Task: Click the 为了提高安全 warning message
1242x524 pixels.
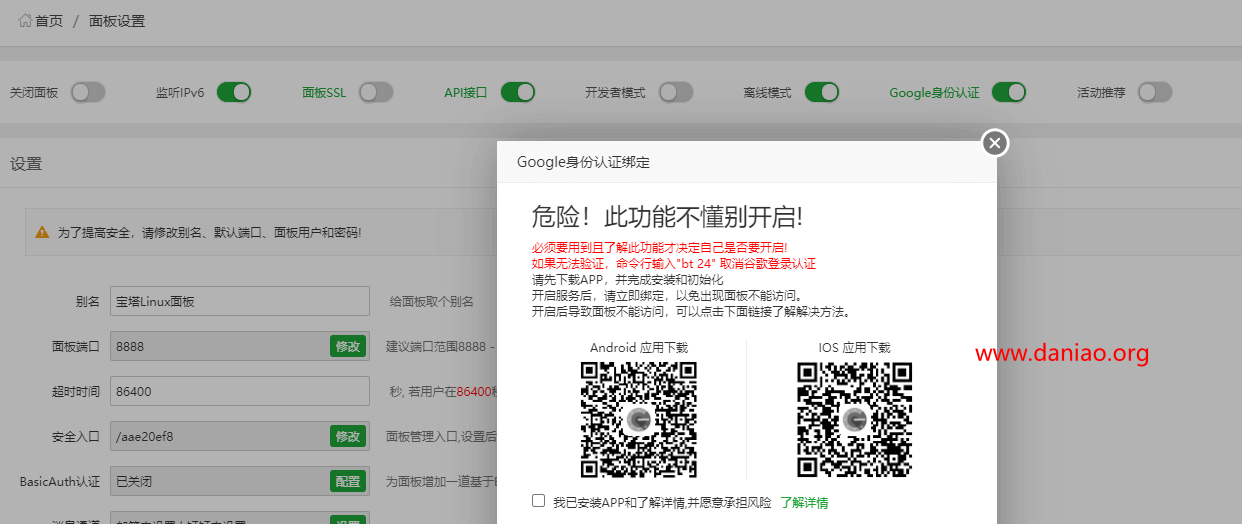Action: tap(209, 232)
